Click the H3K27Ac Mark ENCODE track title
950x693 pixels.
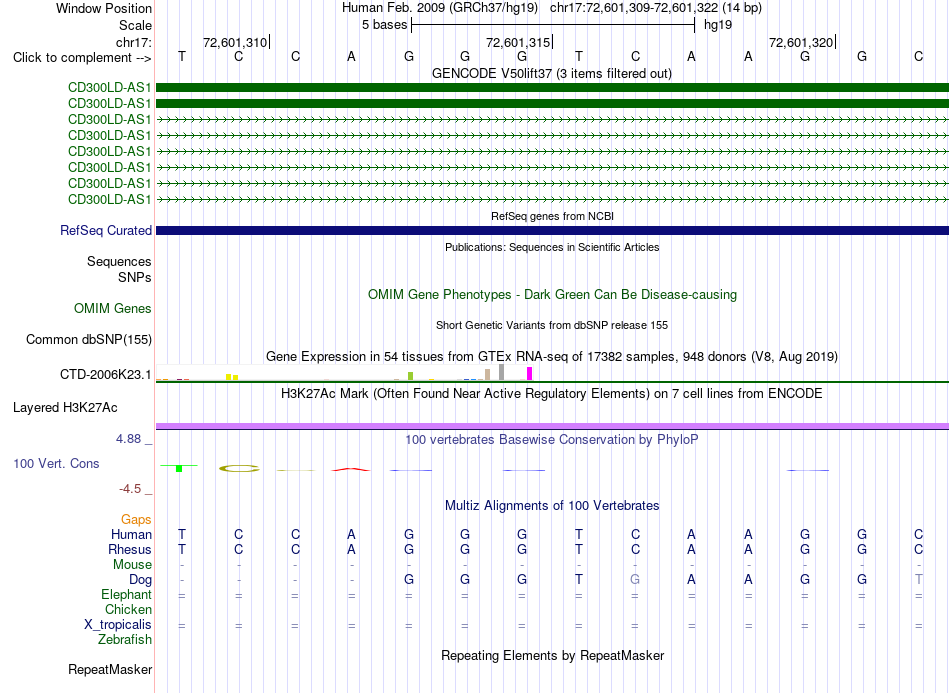(x=552, y=394)
